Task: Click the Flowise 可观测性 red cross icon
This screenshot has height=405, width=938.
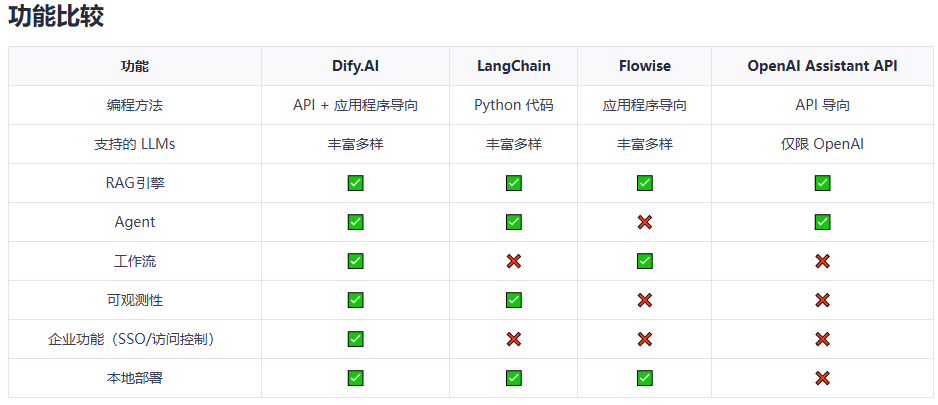Action: click(644, 300)
